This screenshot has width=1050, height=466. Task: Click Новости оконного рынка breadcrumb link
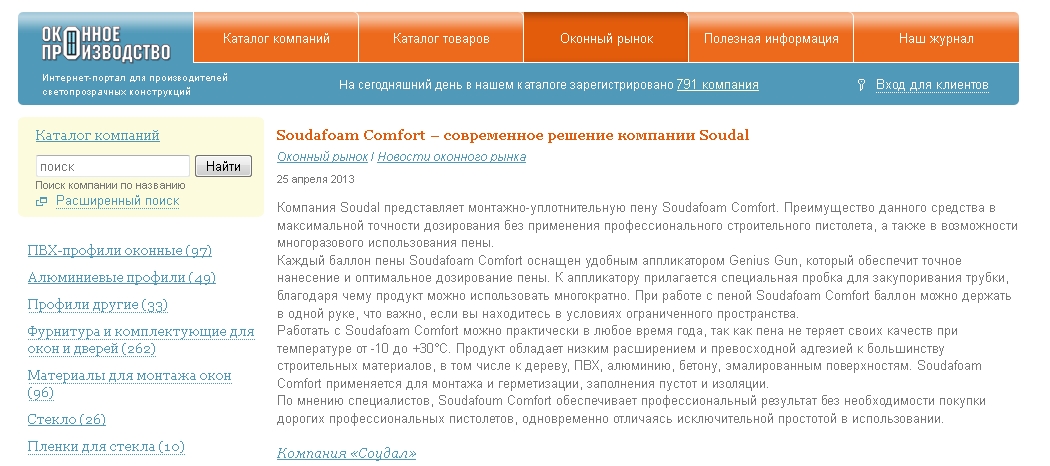click(x=451, y=157)
